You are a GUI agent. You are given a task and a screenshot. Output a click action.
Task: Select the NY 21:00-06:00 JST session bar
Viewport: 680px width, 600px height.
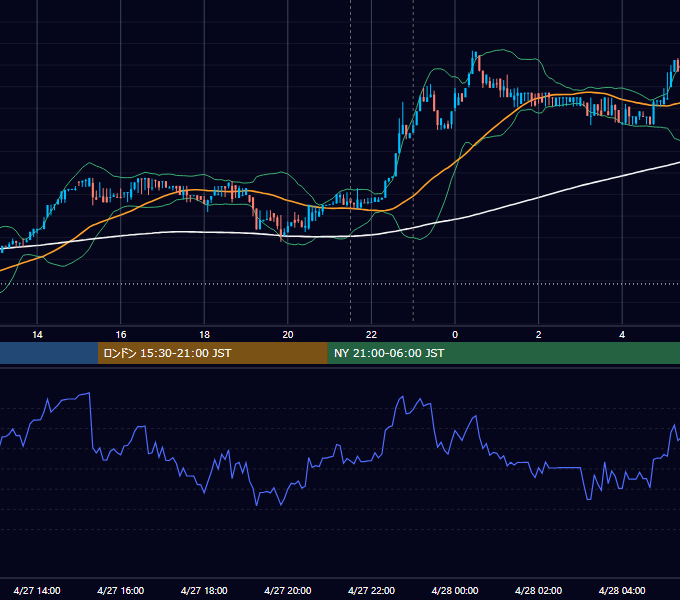tap(503, 353)
